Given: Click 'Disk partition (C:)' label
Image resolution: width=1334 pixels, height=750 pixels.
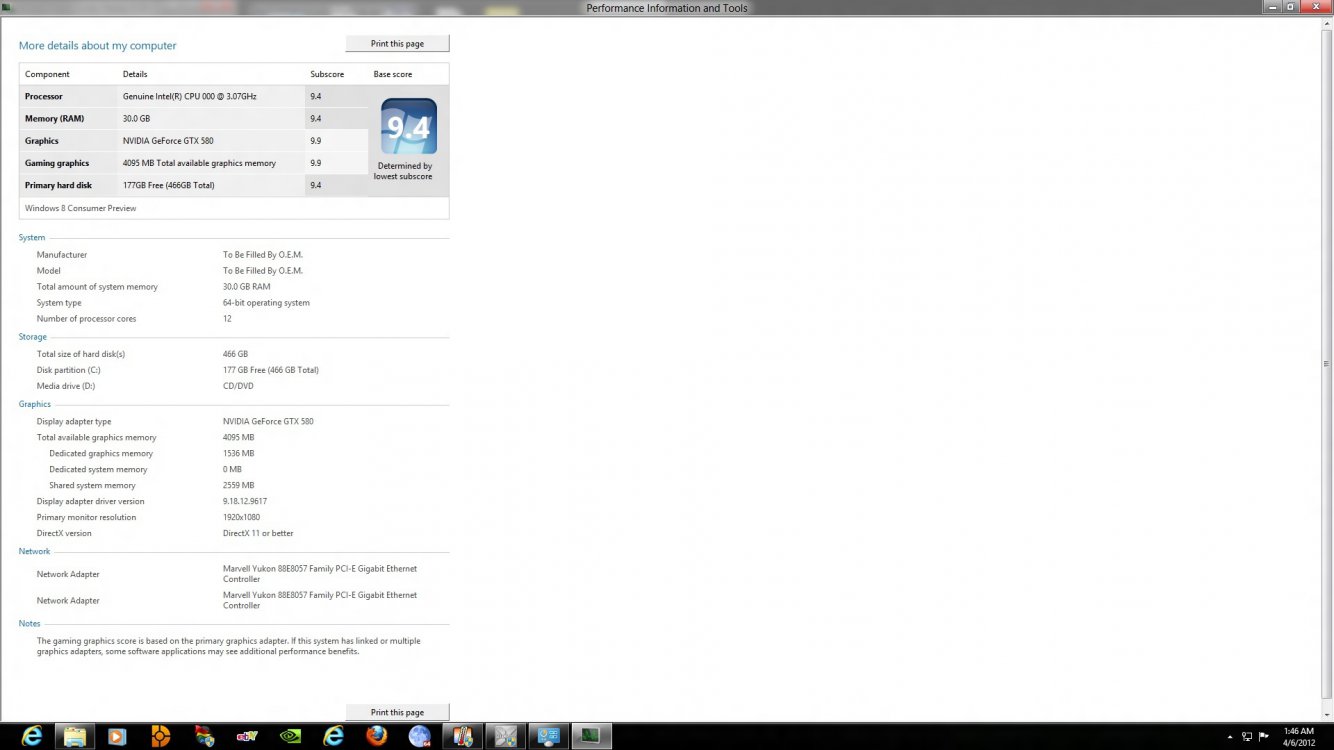Looking at the screenshot, I should click(69, 370).
